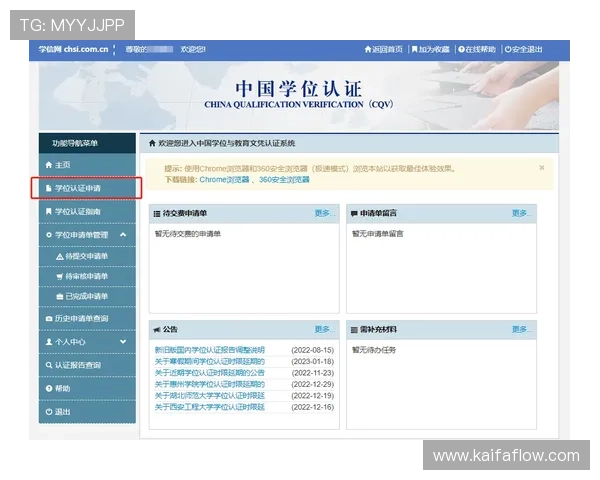Click the power icon by 退出 in sidebar

pos(49,412)
